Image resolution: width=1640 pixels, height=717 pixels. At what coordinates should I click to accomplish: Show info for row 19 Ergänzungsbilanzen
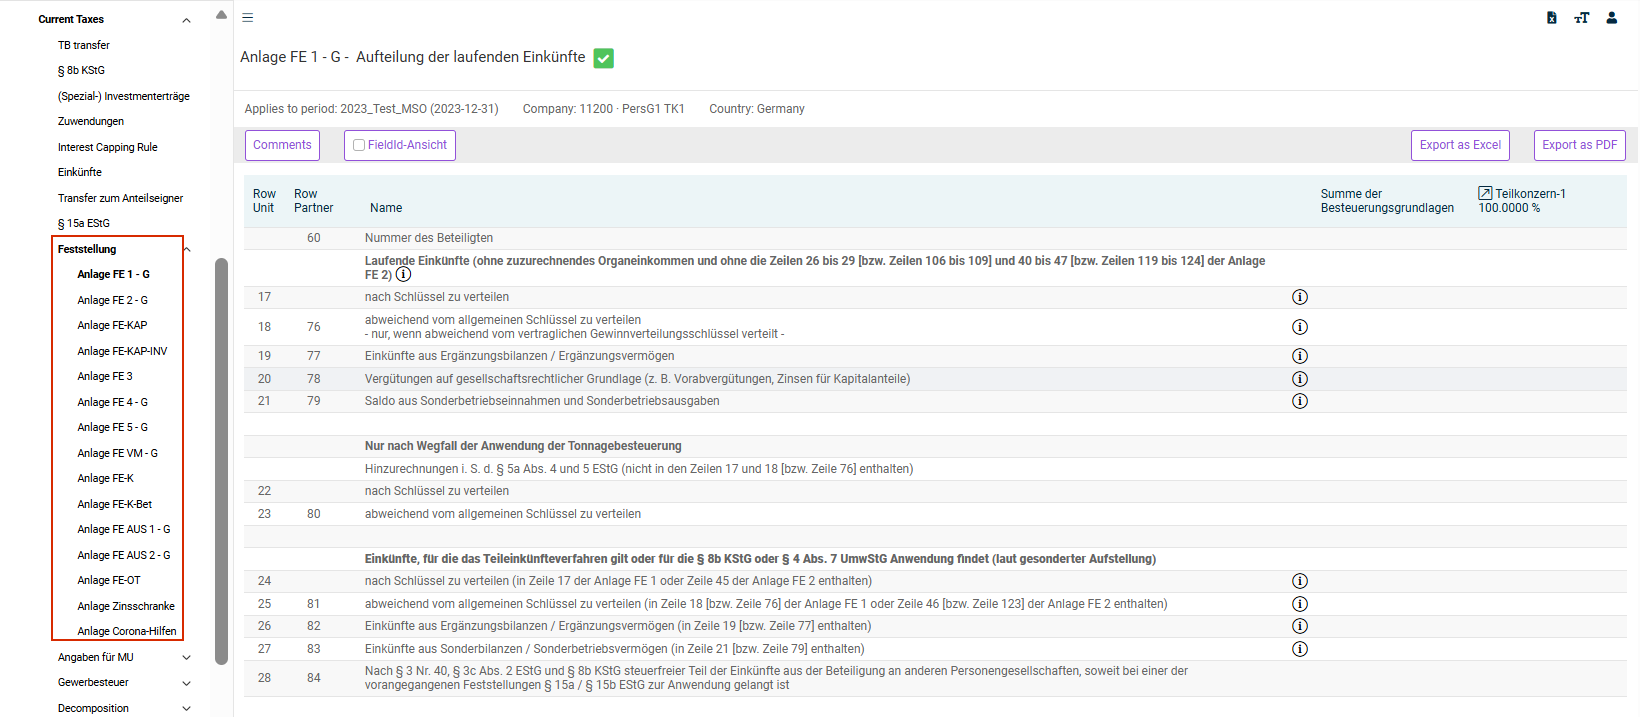point(1300,356)
